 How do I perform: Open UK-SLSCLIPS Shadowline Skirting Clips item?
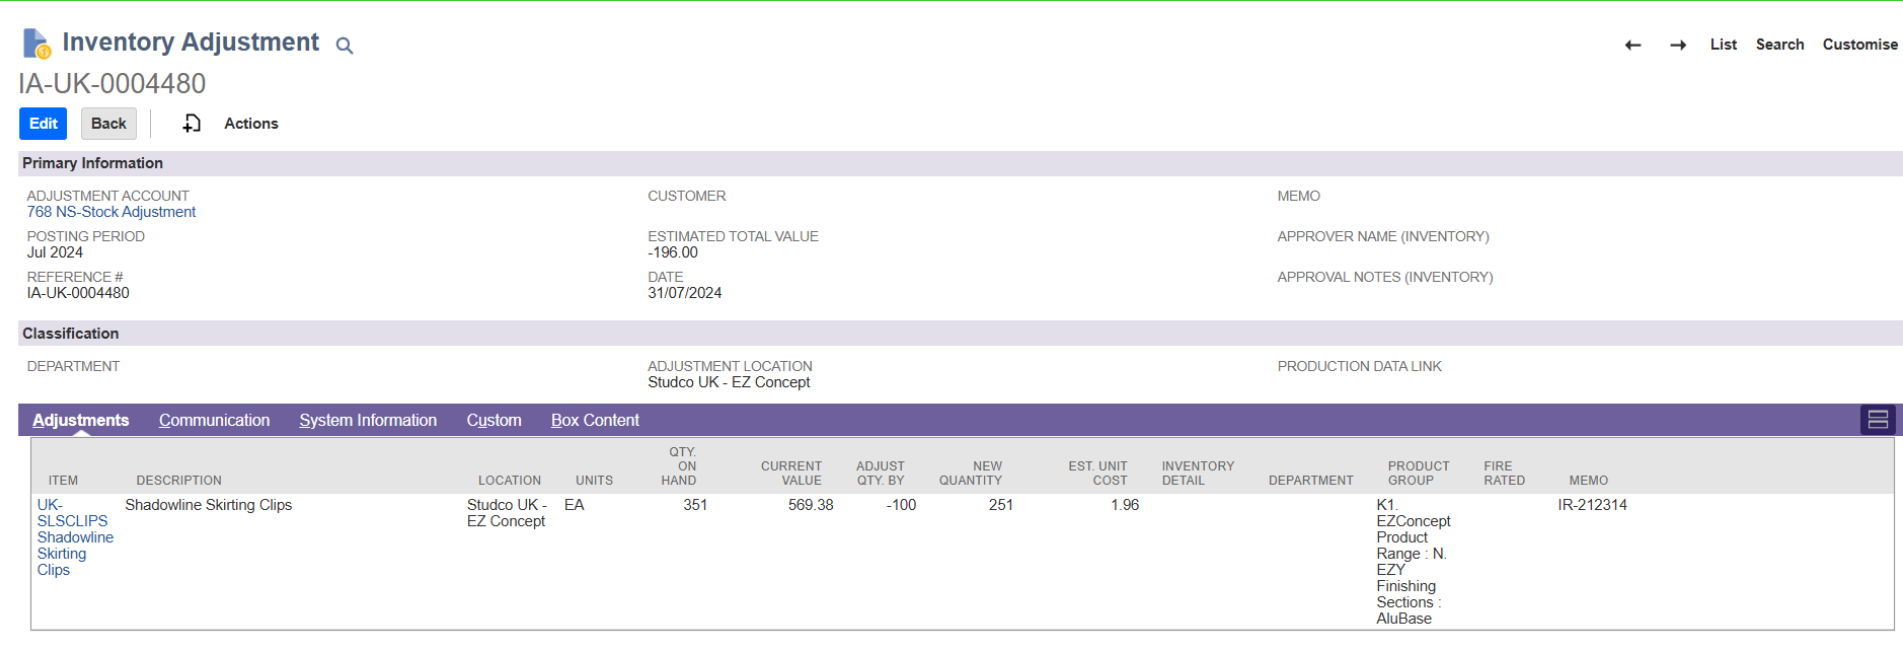(x=73, y=537)
